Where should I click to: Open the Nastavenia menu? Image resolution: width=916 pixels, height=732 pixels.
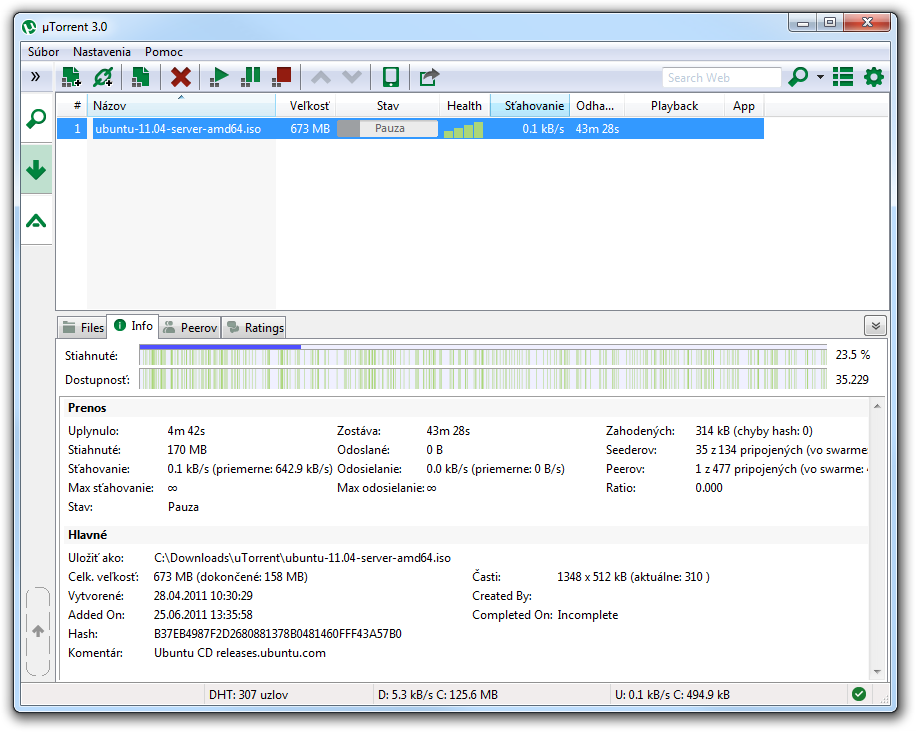pyautogui.click(x=102, y=52)
